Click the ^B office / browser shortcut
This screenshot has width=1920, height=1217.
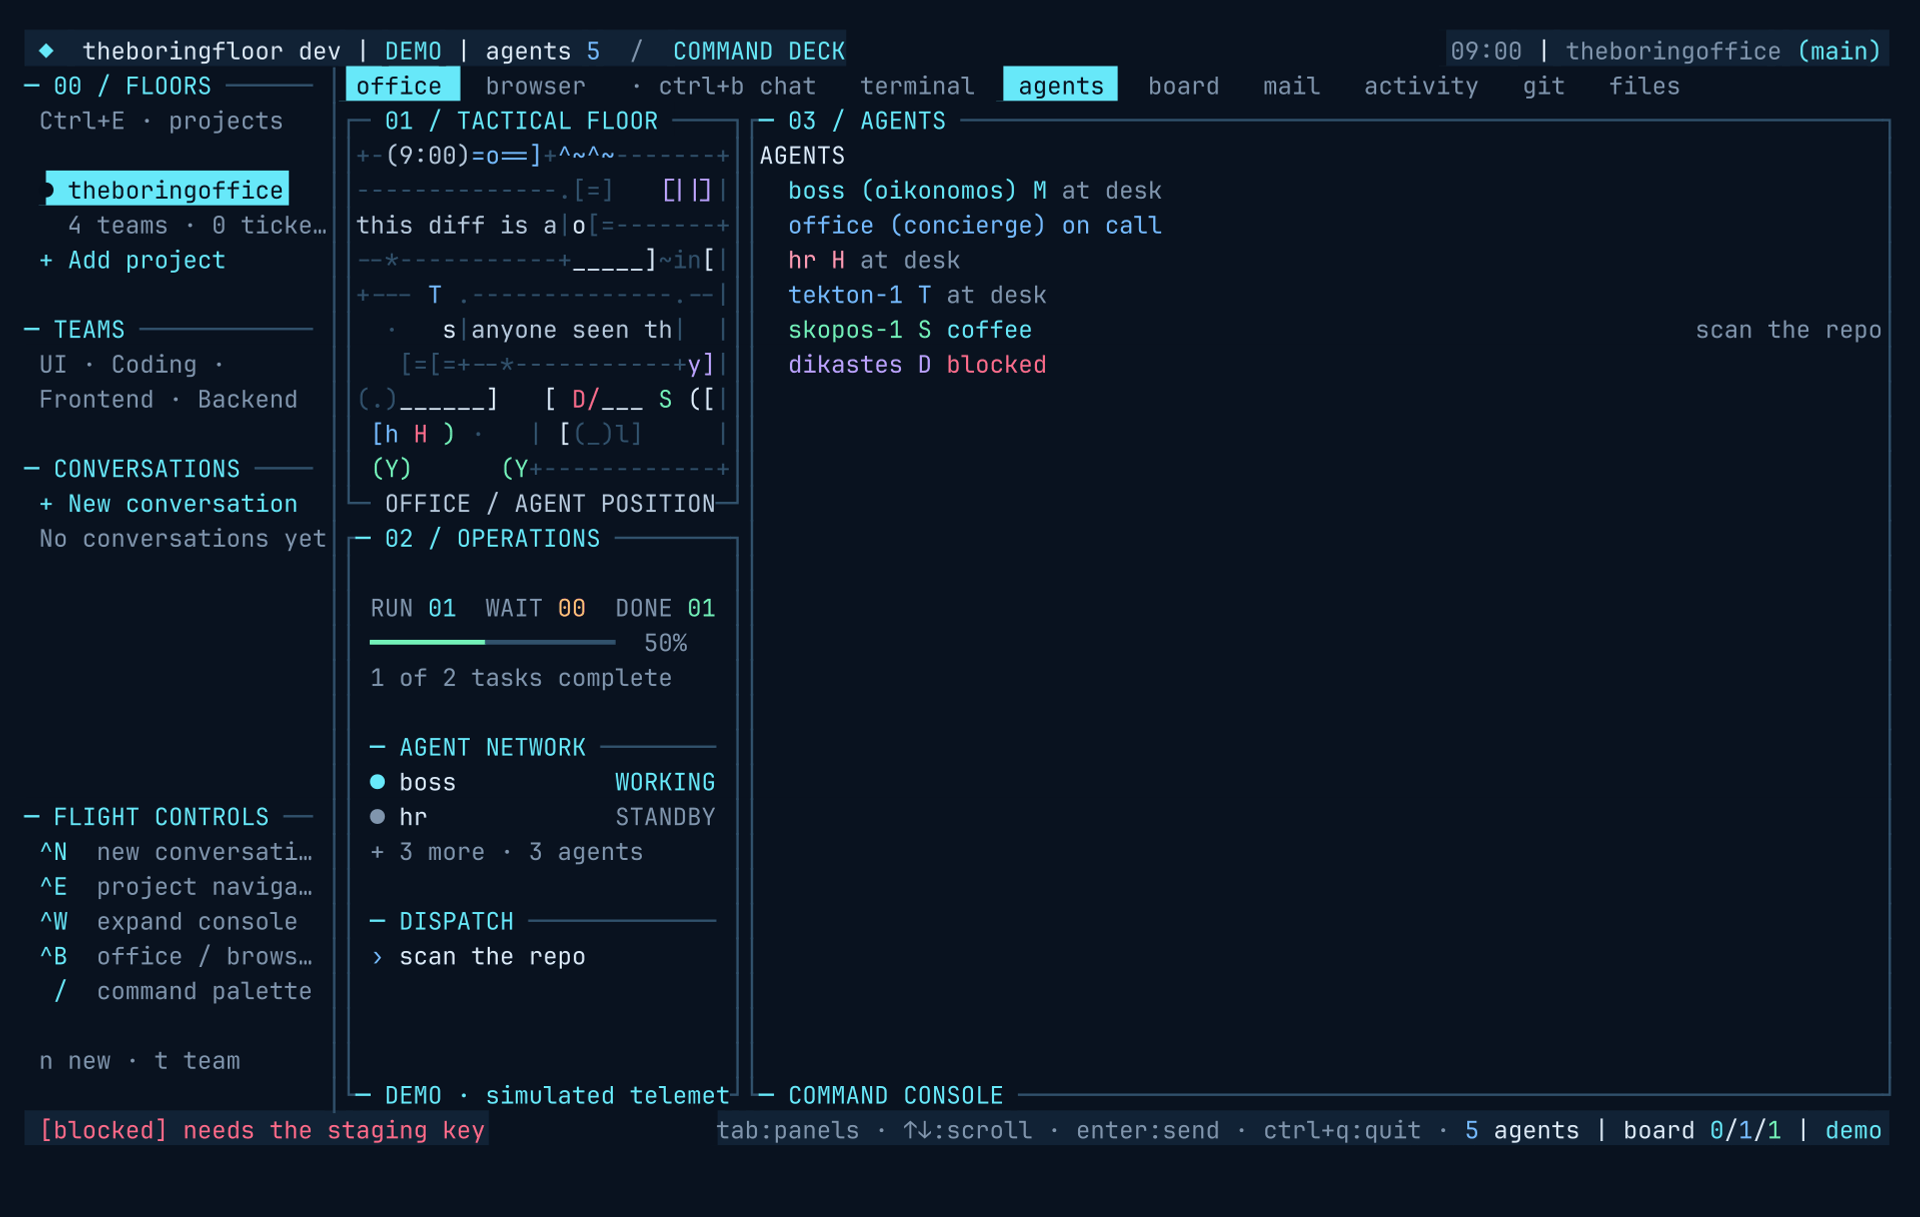tap(176, 957)
